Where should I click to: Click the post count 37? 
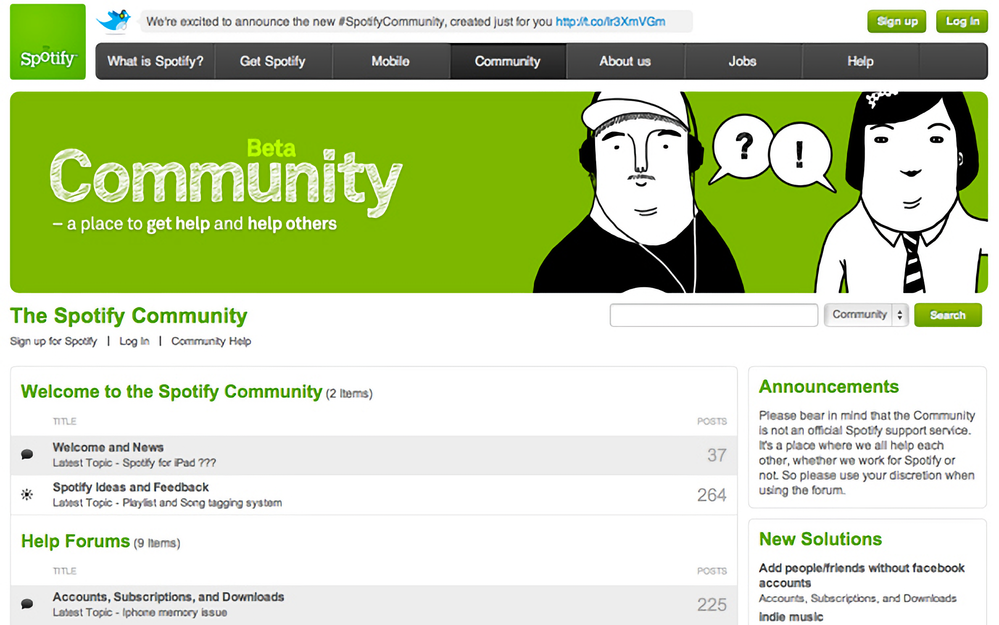(717, 455)
